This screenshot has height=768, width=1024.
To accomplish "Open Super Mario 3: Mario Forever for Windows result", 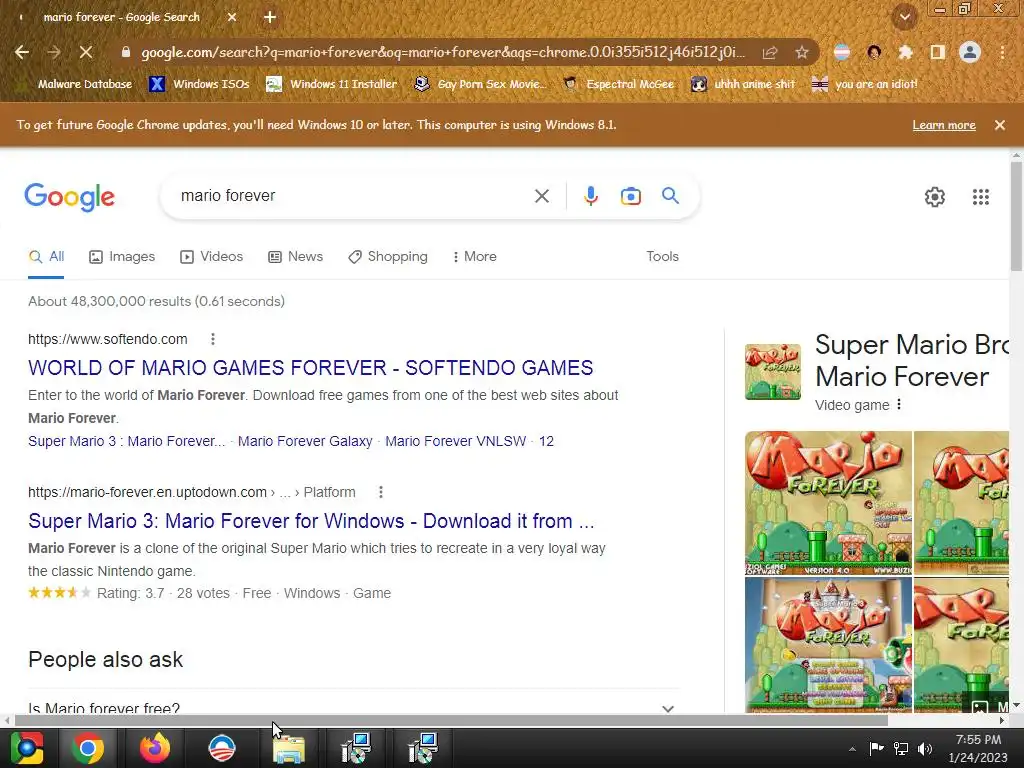I will [312, 521].
